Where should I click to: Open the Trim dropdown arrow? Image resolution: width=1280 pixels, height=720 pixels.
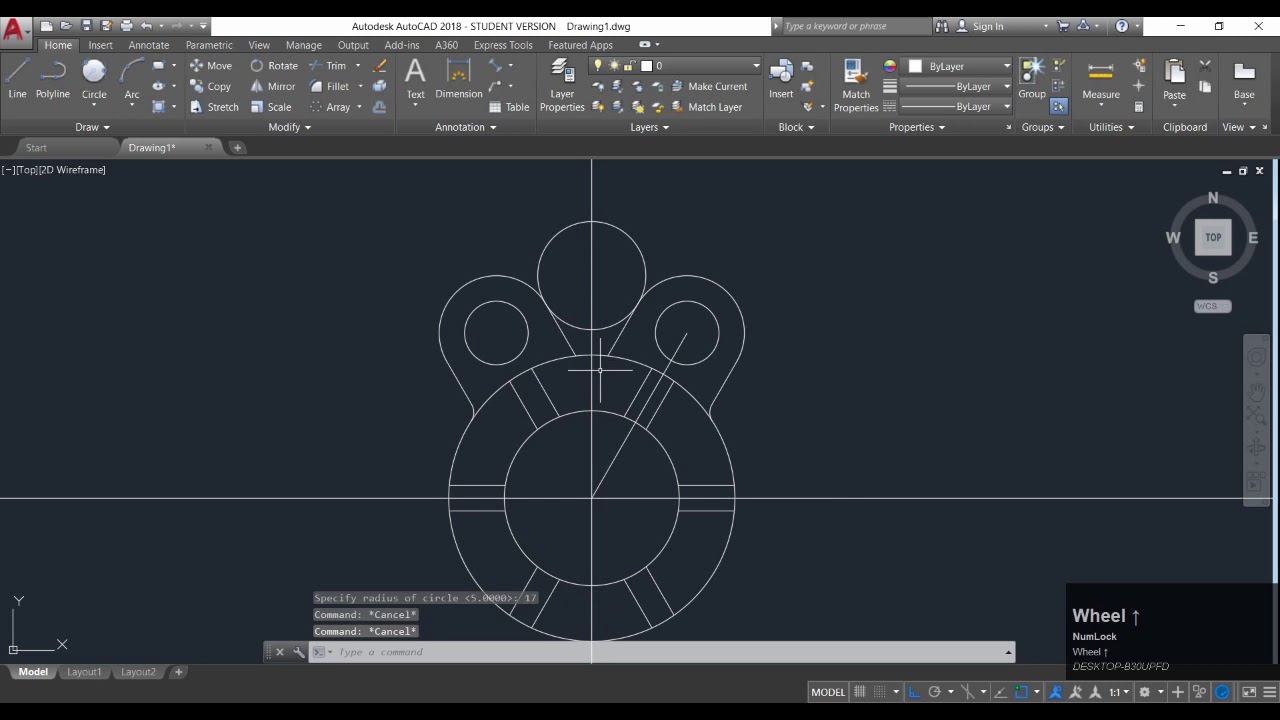pos(358,66)
